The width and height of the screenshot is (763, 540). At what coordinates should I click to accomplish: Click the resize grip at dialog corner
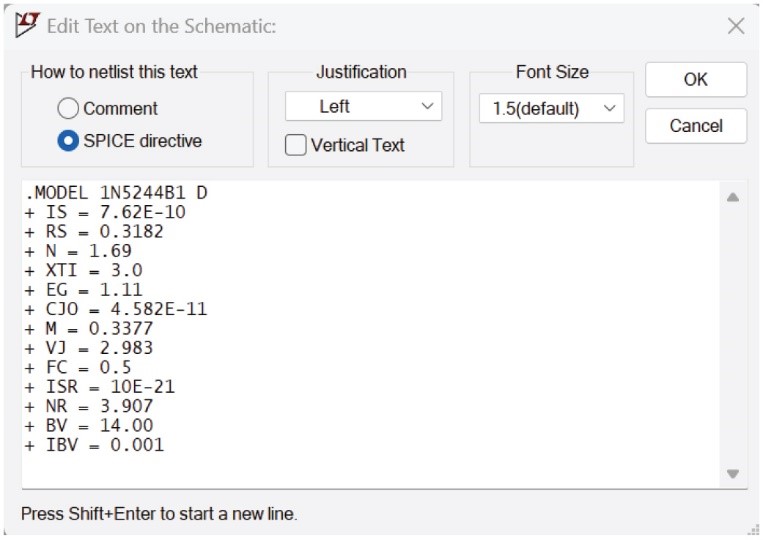point(752,530)
